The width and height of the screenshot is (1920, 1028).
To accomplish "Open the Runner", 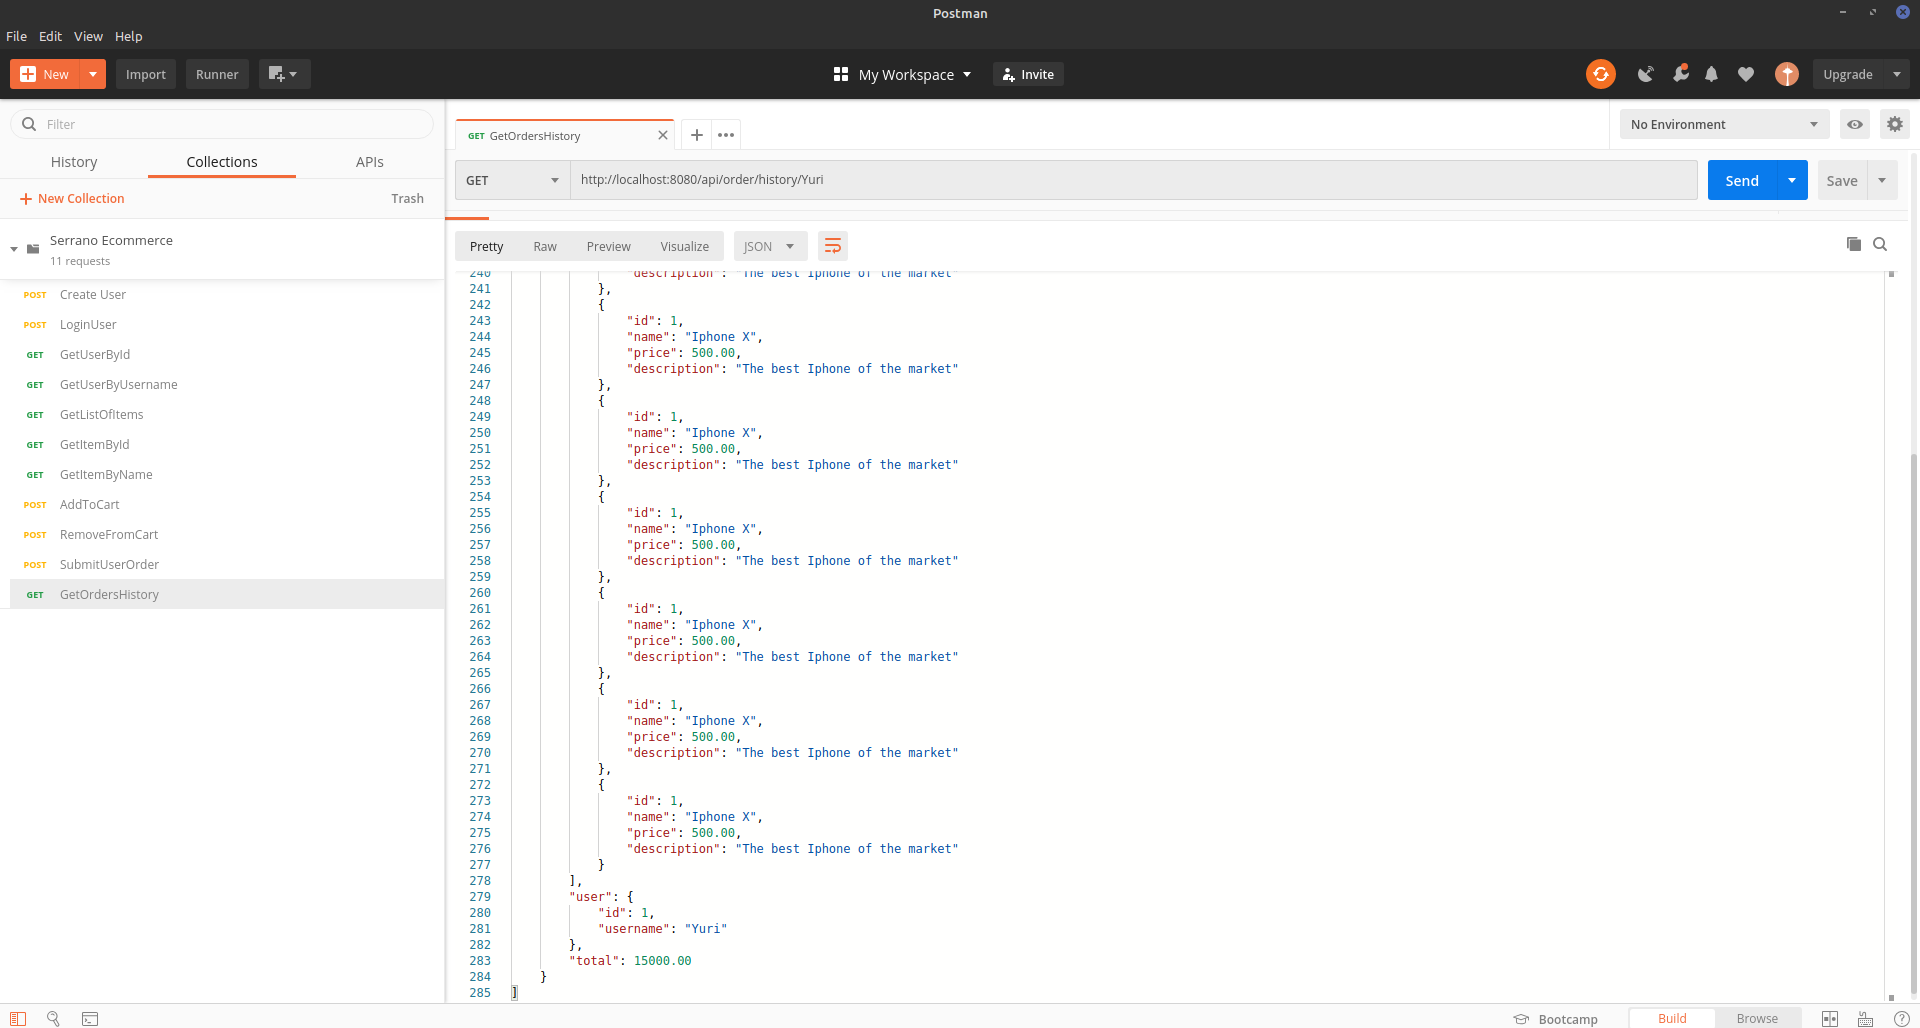I will [x=217, y=74].
